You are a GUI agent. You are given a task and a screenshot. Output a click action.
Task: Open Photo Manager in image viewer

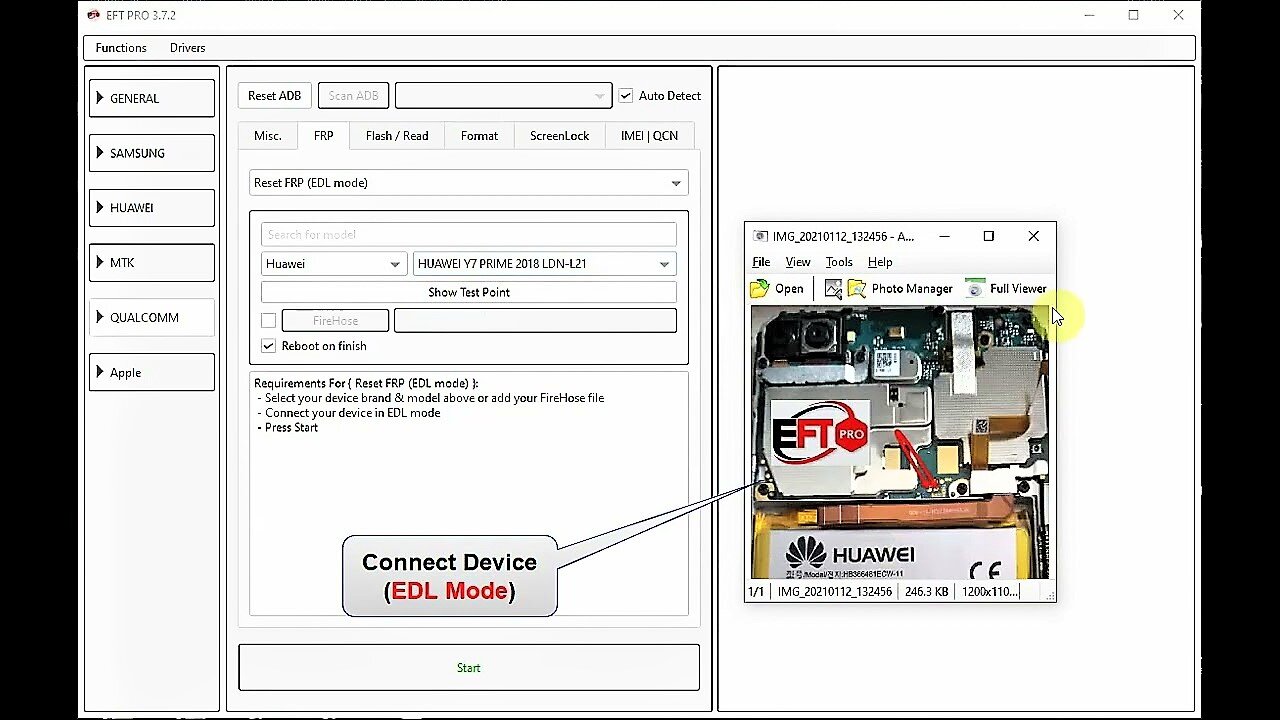pyautogui.click(x=900, y=289)
